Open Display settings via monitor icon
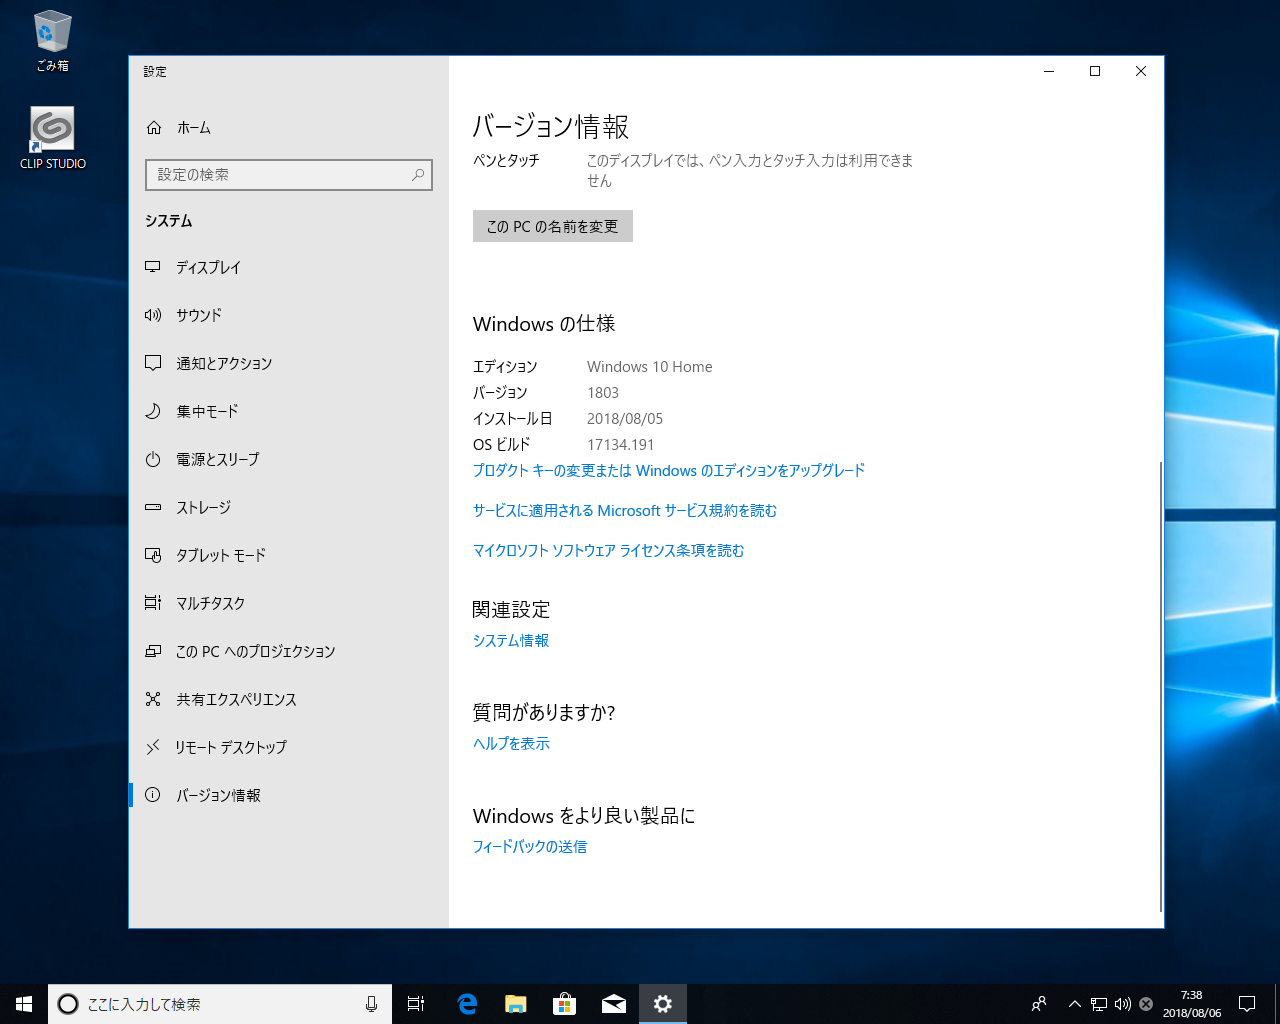Screen dimensions: 1280x1024 pyautogui.click(x=153, y=267)
